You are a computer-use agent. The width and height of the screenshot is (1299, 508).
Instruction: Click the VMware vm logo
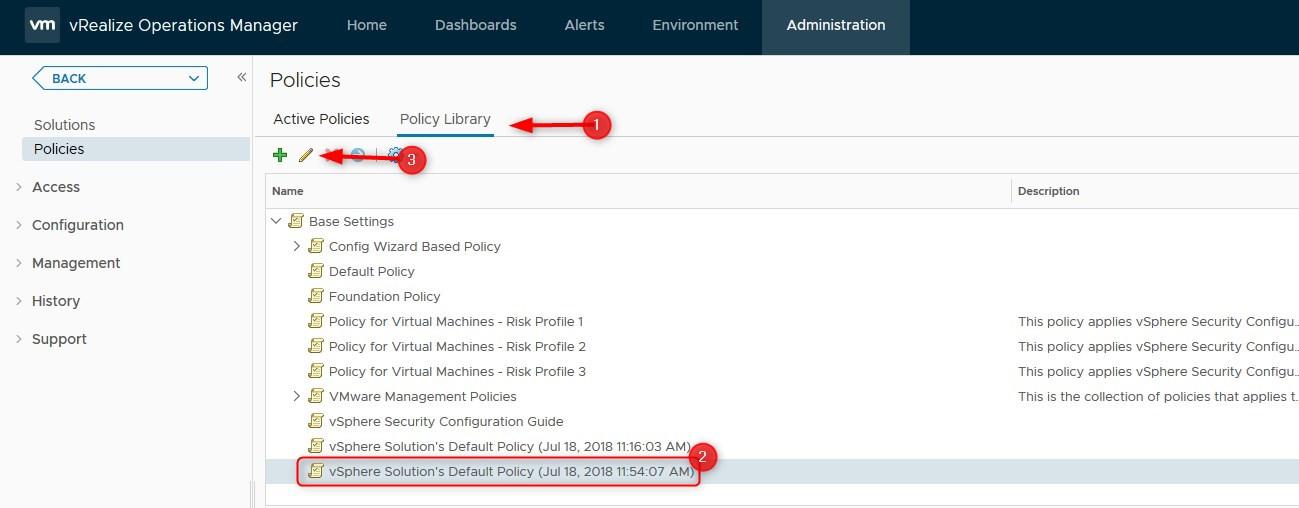42,25
